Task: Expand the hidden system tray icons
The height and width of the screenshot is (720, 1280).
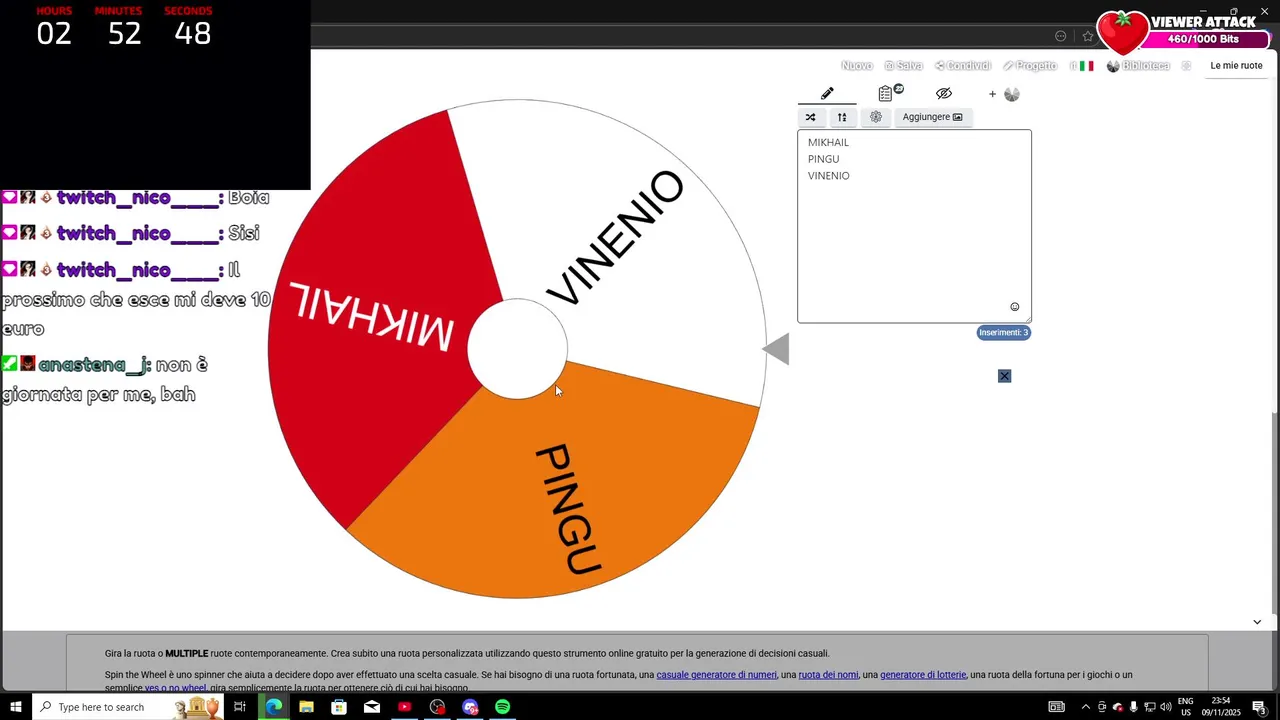Action: (1086, 707)
